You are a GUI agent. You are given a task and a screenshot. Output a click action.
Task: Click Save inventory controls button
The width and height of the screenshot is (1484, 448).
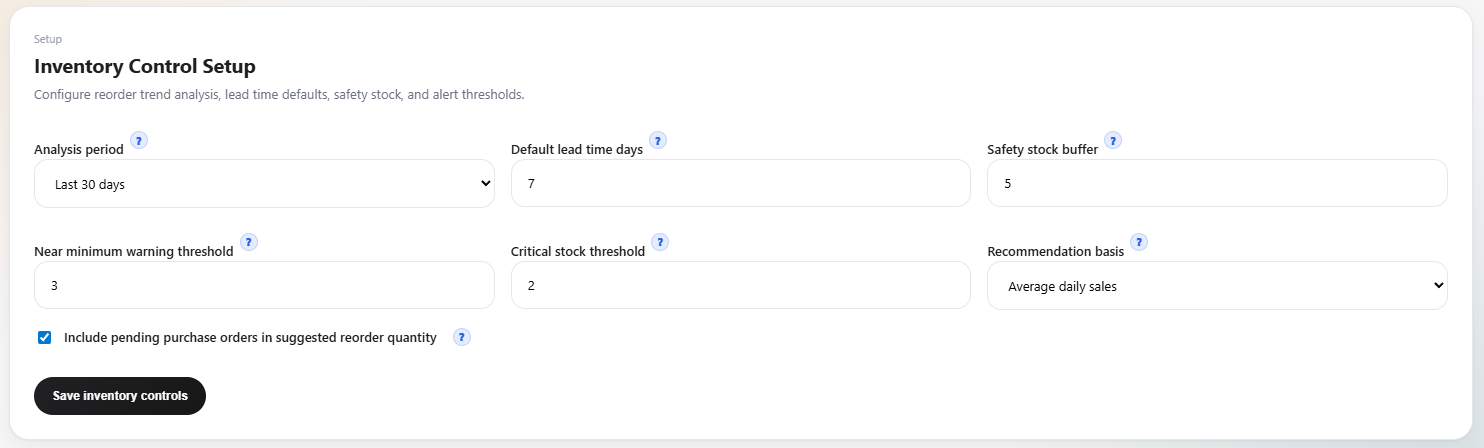coord(120,396)
